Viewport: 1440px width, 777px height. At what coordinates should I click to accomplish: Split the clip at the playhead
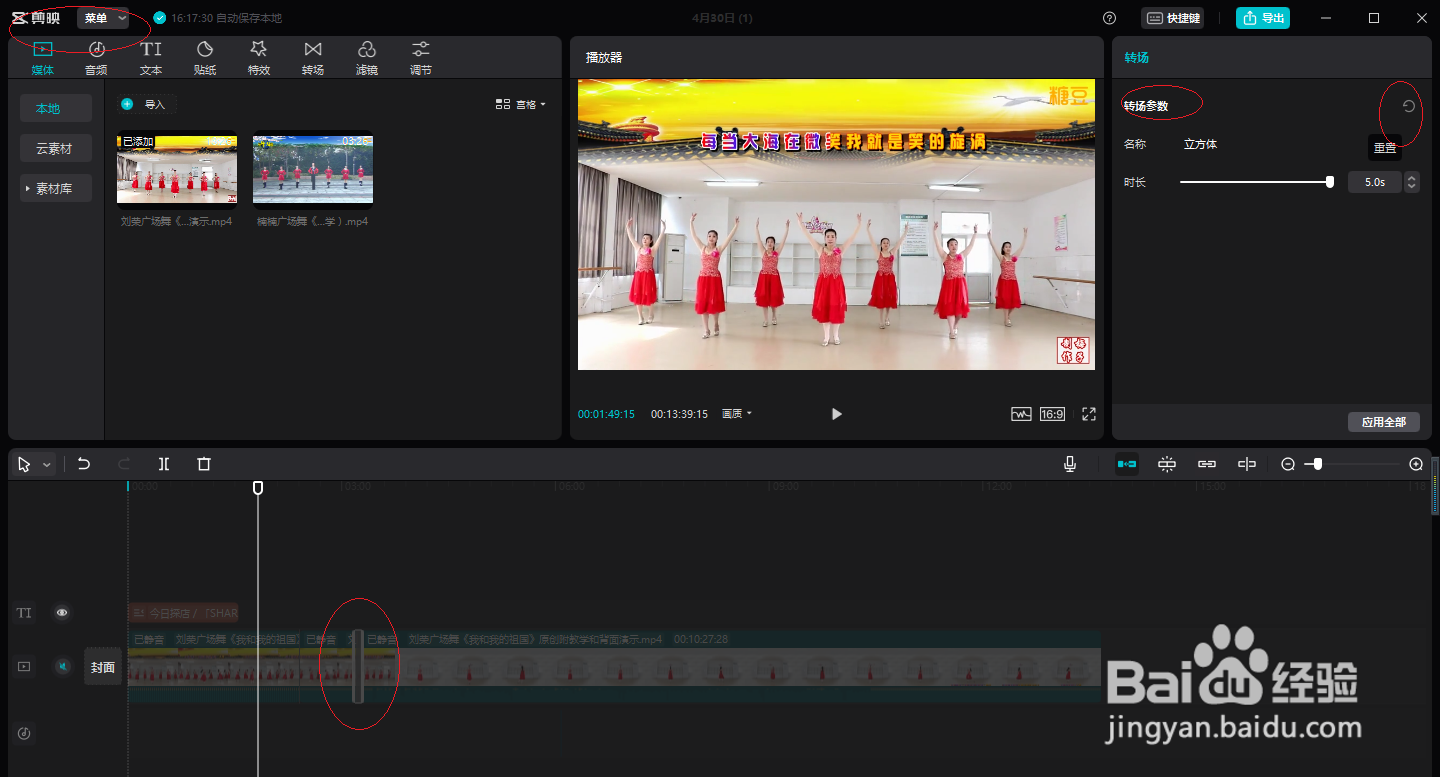click(x=164, y=464)
